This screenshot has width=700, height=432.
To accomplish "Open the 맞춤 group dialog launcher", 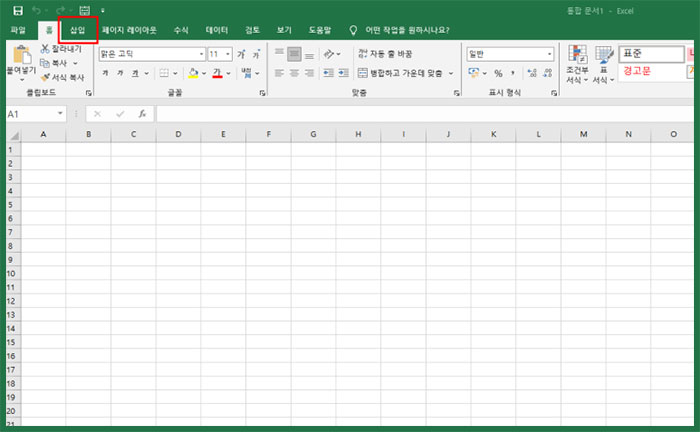I will [x=457, y=93].
